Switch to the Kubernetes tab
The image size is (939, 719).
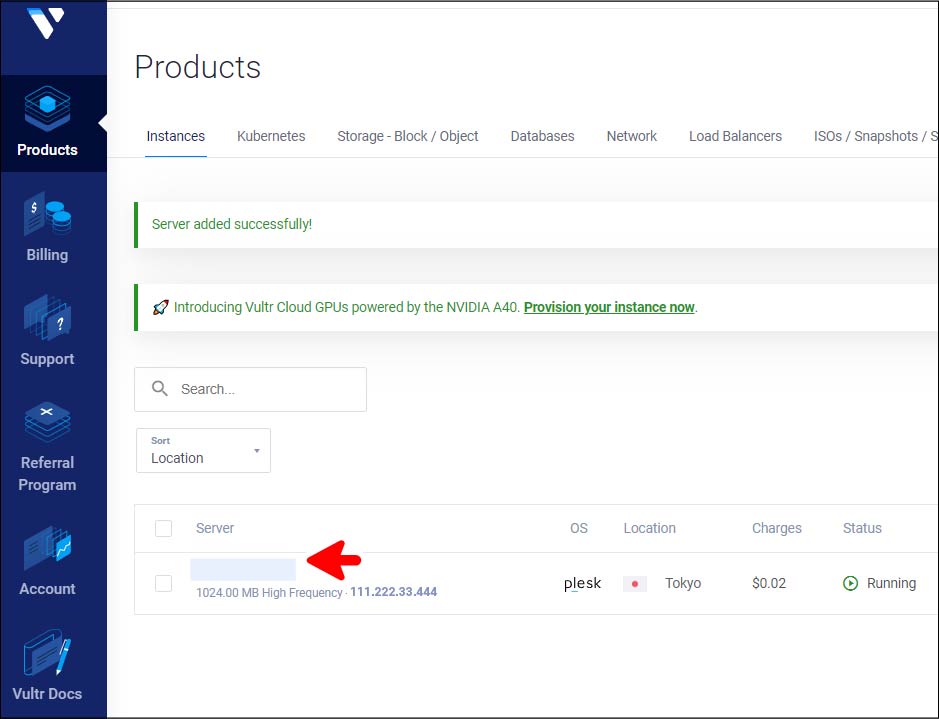pyautogui.click(x=271, y=136)
